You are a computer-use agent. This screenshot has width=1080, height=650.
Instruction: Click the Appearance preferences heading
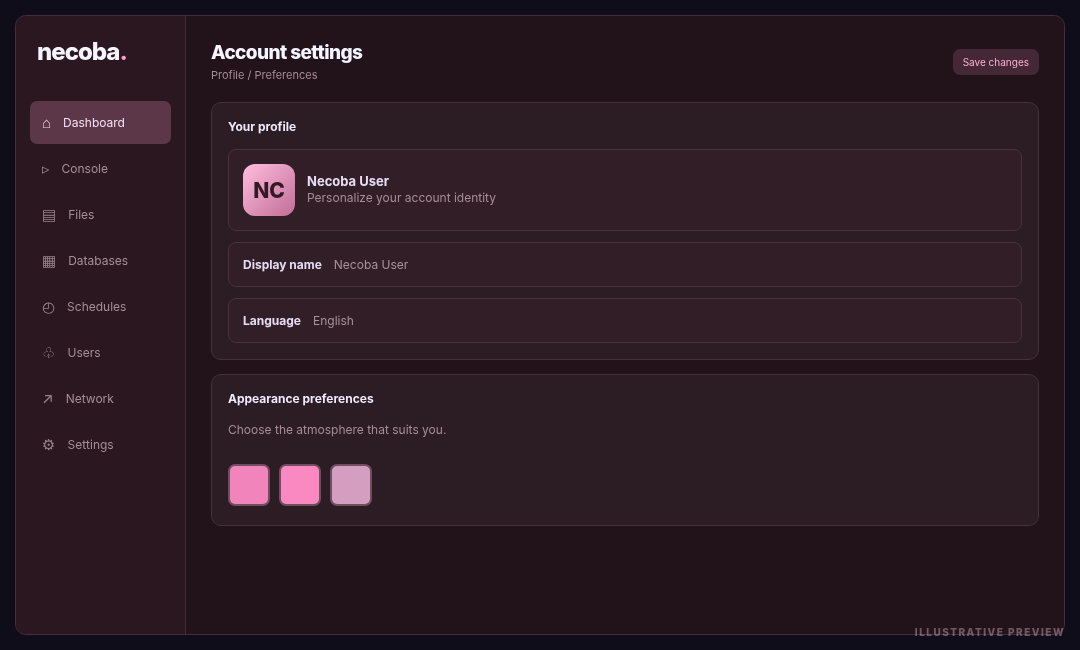point(300,399)
